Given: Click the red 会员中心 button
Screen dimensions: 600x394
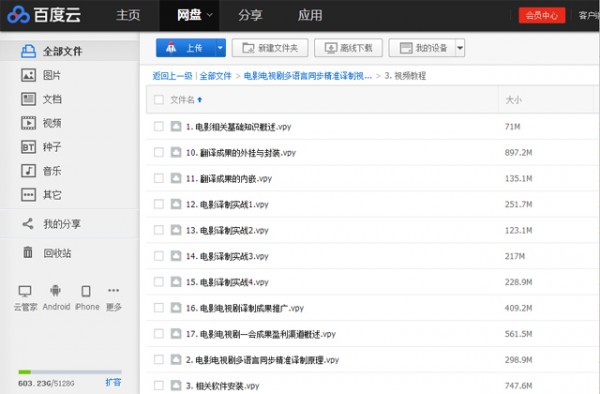Looking at the screenshot, I should click(542, 15).
